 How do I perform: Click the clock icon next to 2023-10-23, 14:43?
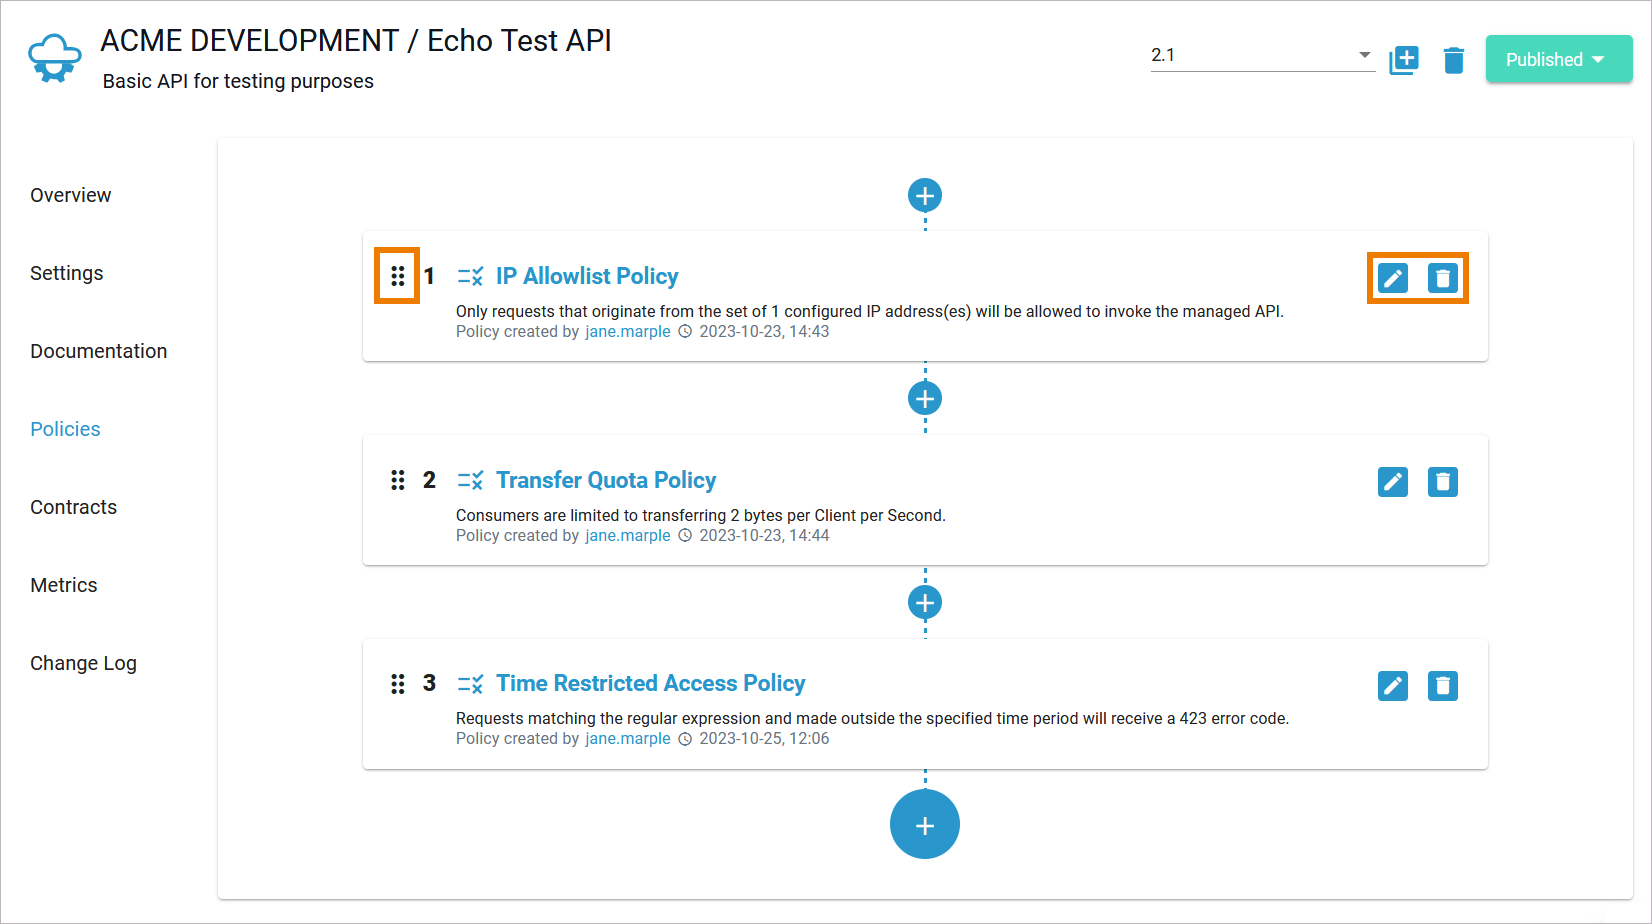point(684,331)
